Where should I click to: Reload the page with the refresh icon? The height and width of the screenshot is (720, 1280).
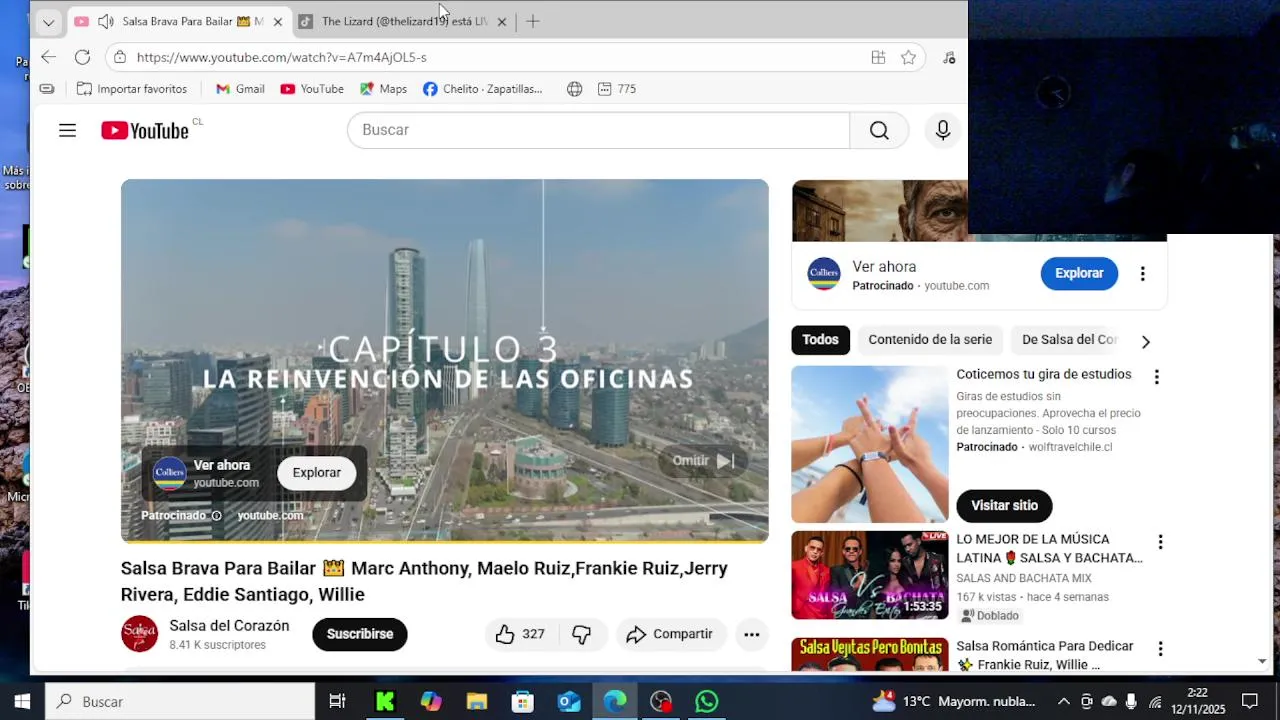(x=82, y=57)
